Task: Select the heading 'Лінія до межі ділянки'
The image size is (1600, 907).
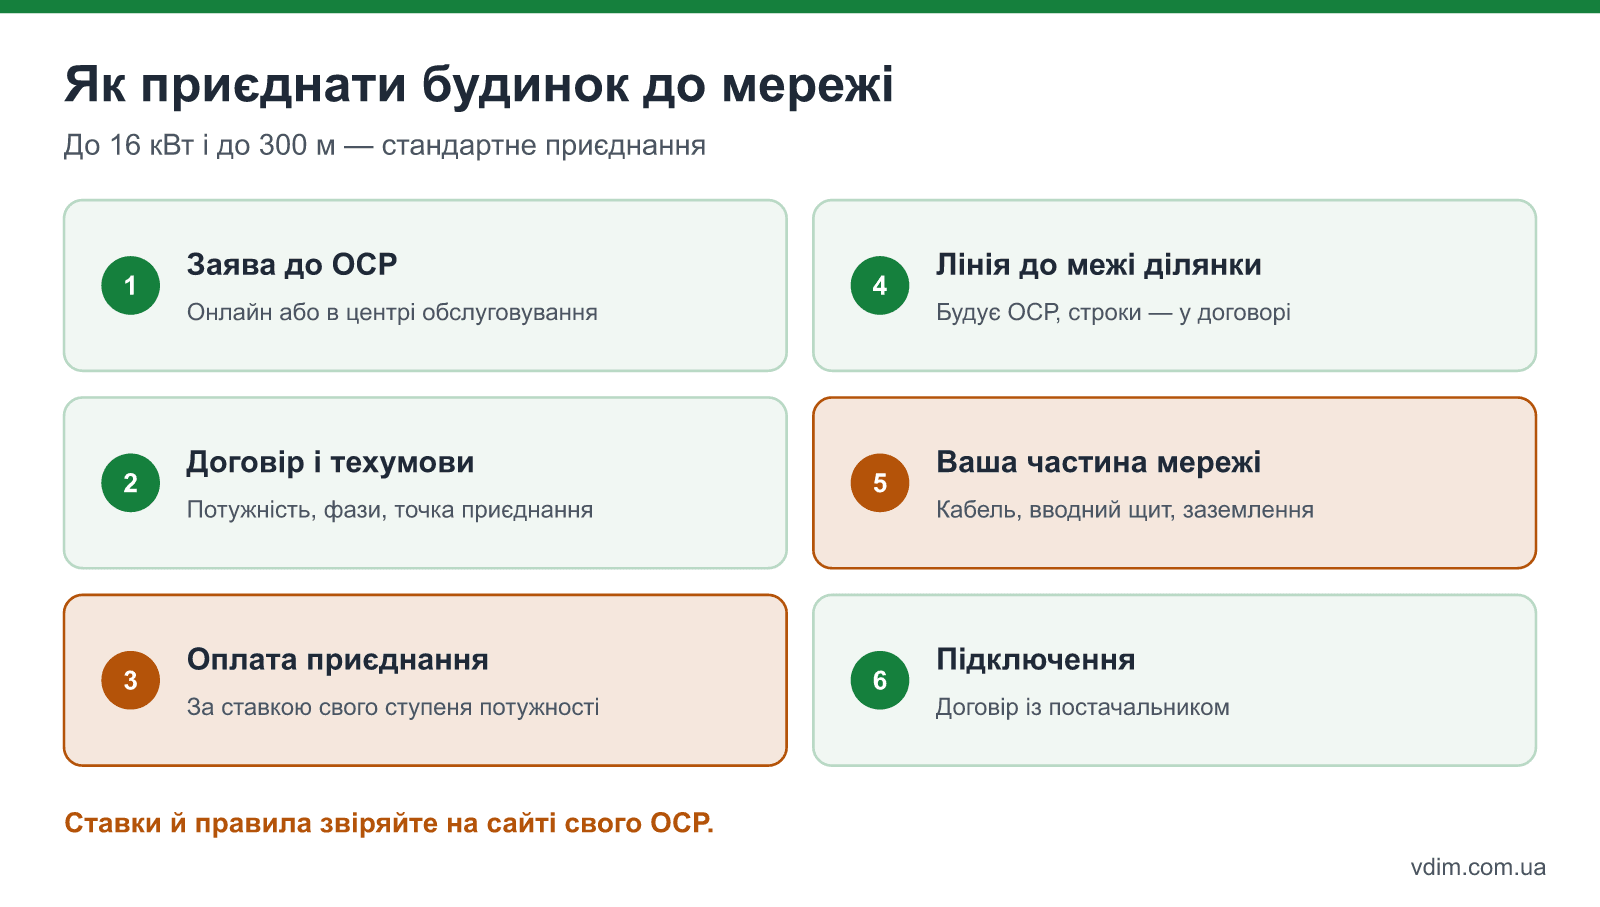Action: [1099, 265]
